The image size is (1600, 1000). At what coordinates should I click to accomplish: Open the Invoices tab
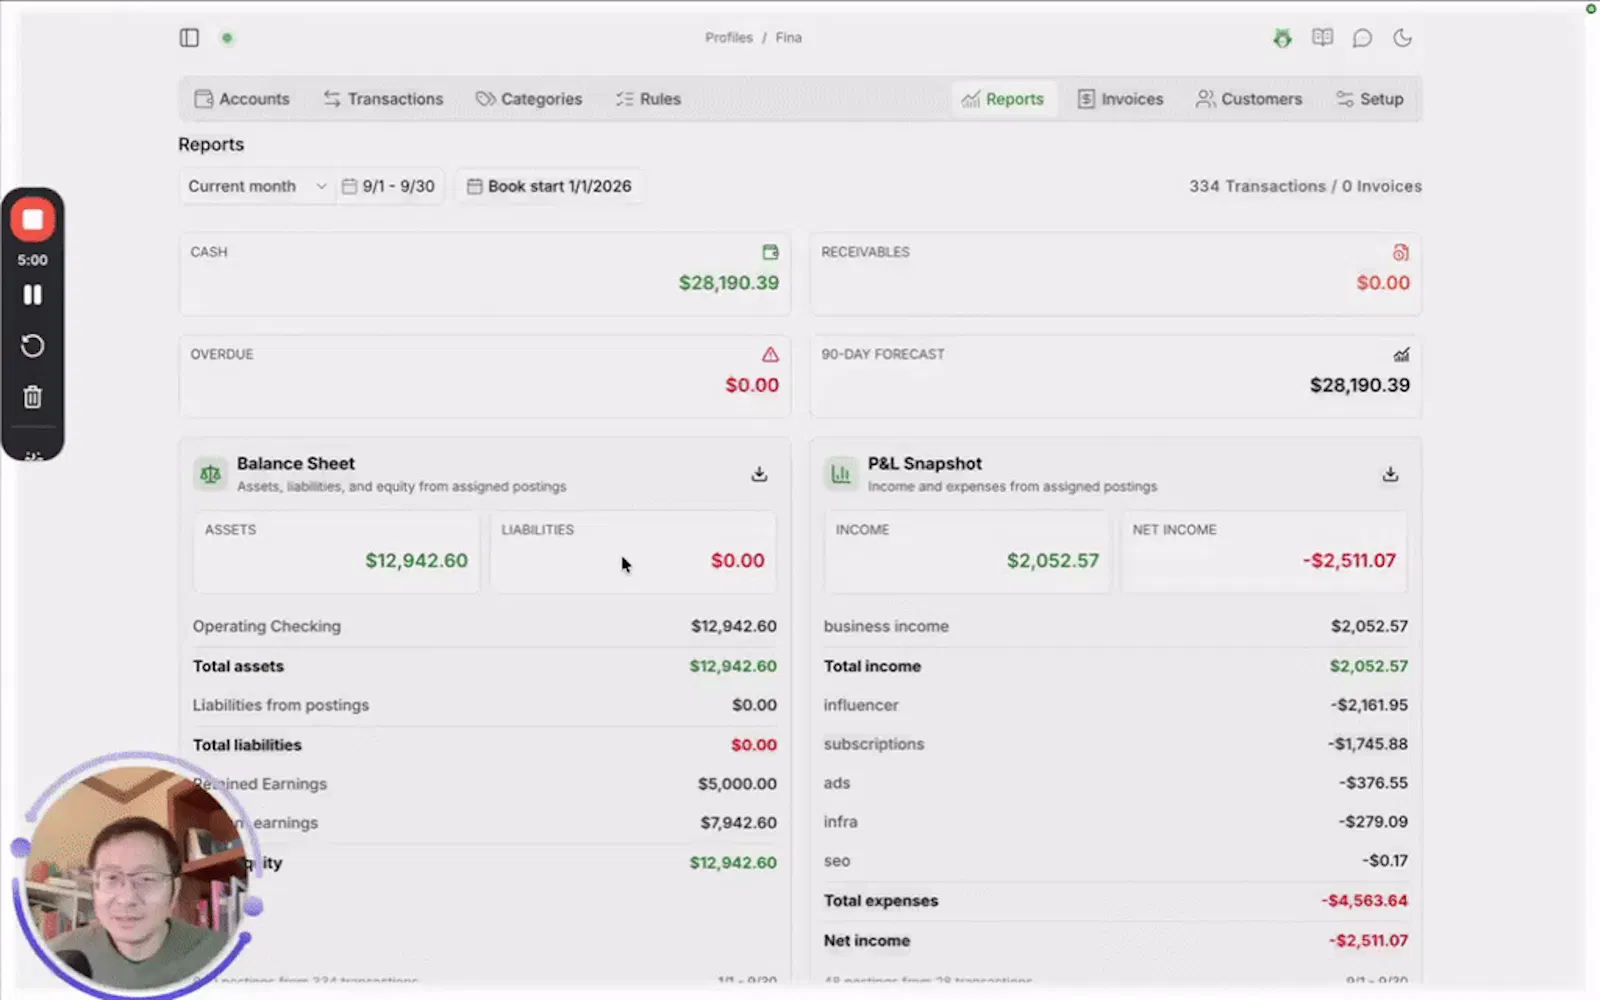(1121, 99)
